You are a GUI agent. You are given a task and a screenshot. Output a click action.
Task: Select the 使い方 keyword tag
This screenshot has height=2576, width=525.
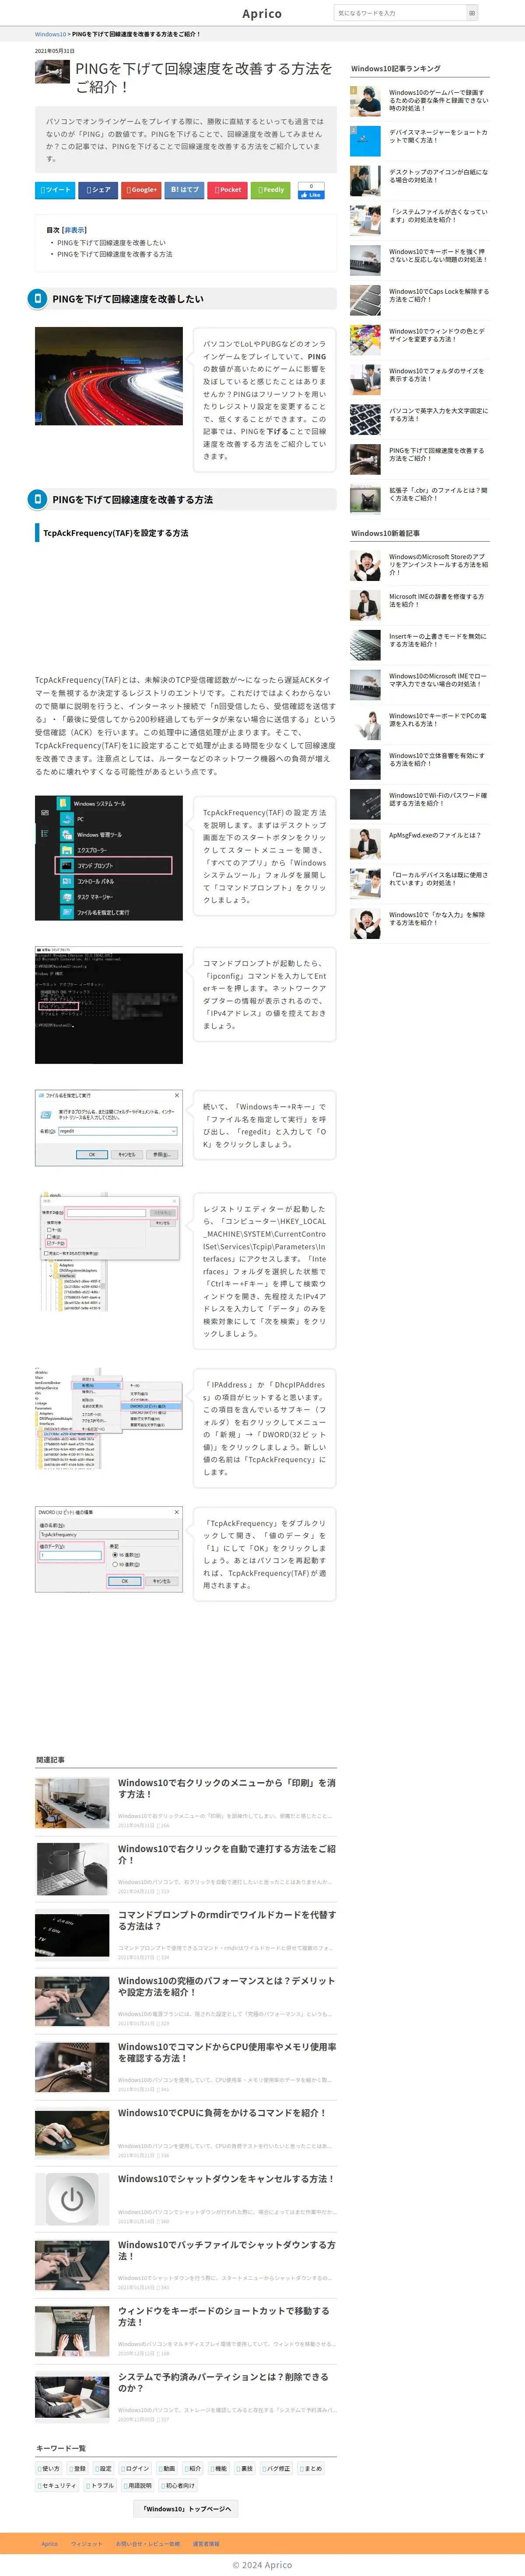coord(49,2468)
